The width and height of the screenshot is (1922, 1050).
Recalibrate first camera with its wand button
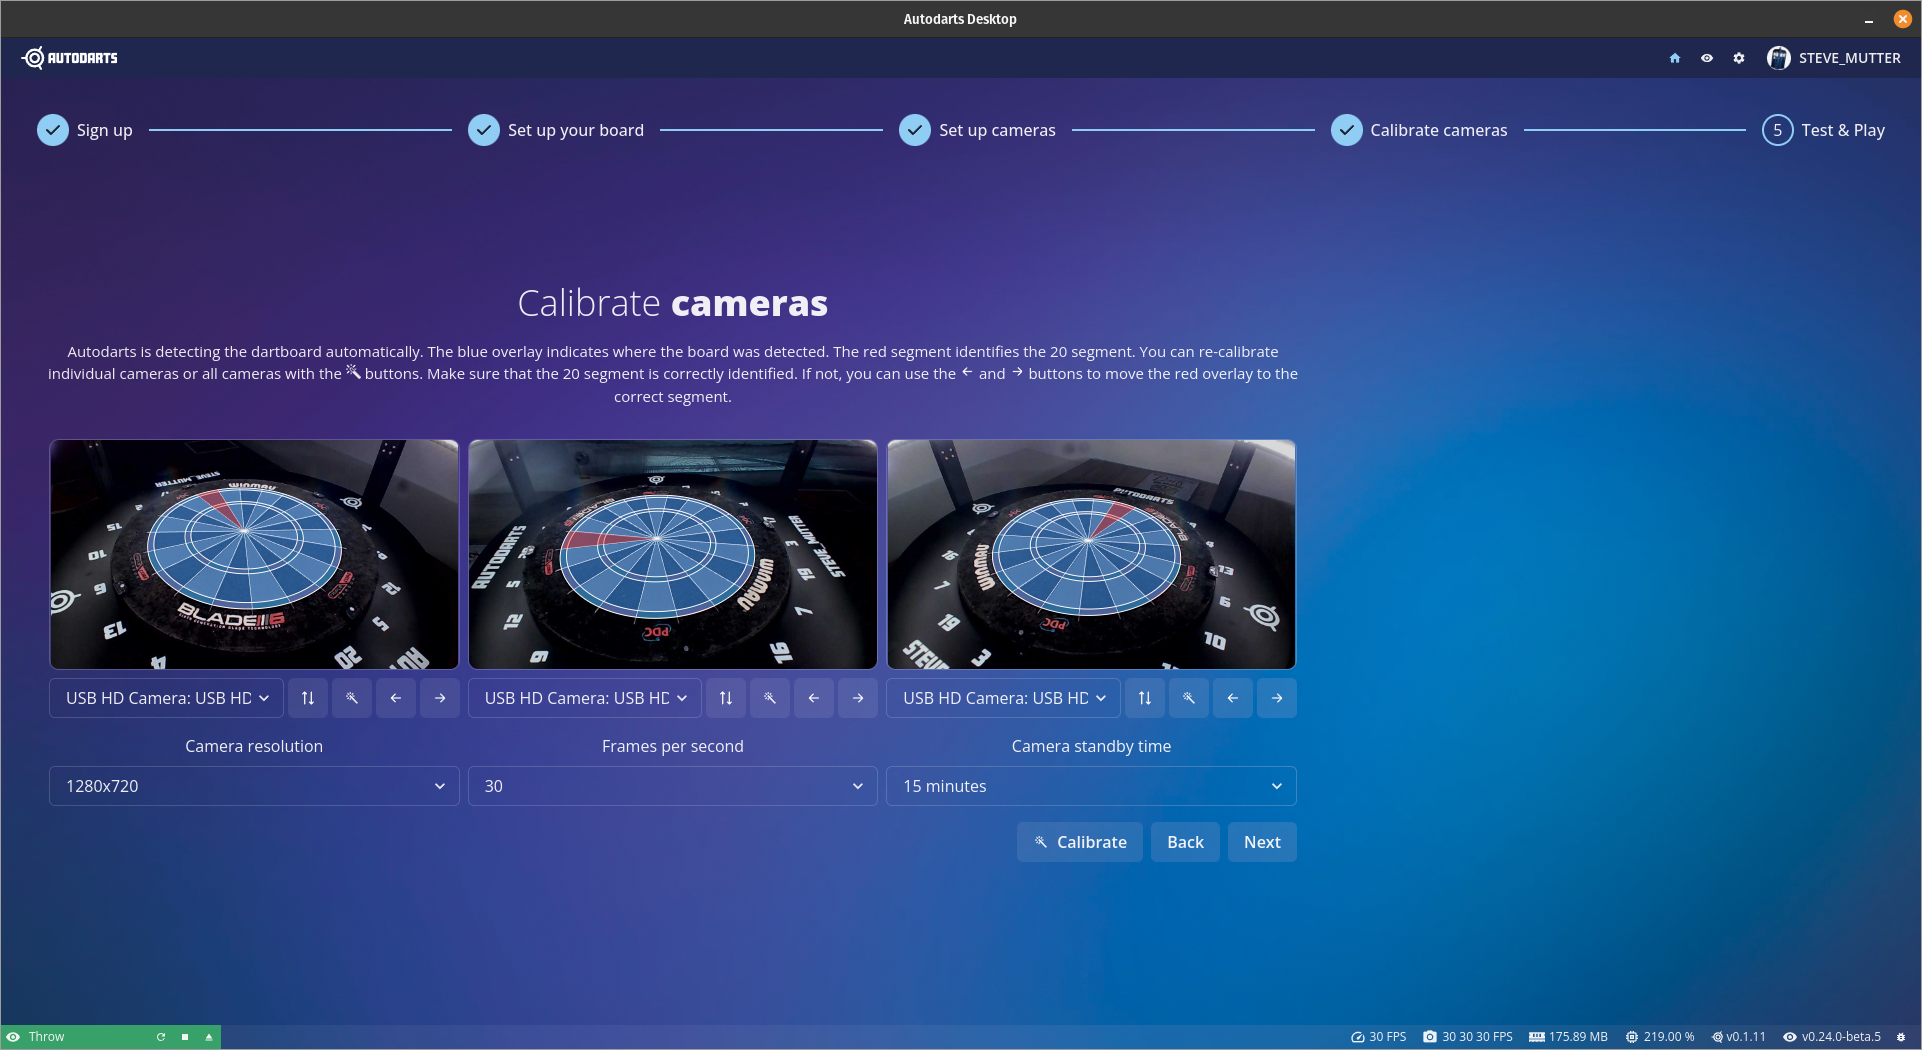click(x=352, y=698)
